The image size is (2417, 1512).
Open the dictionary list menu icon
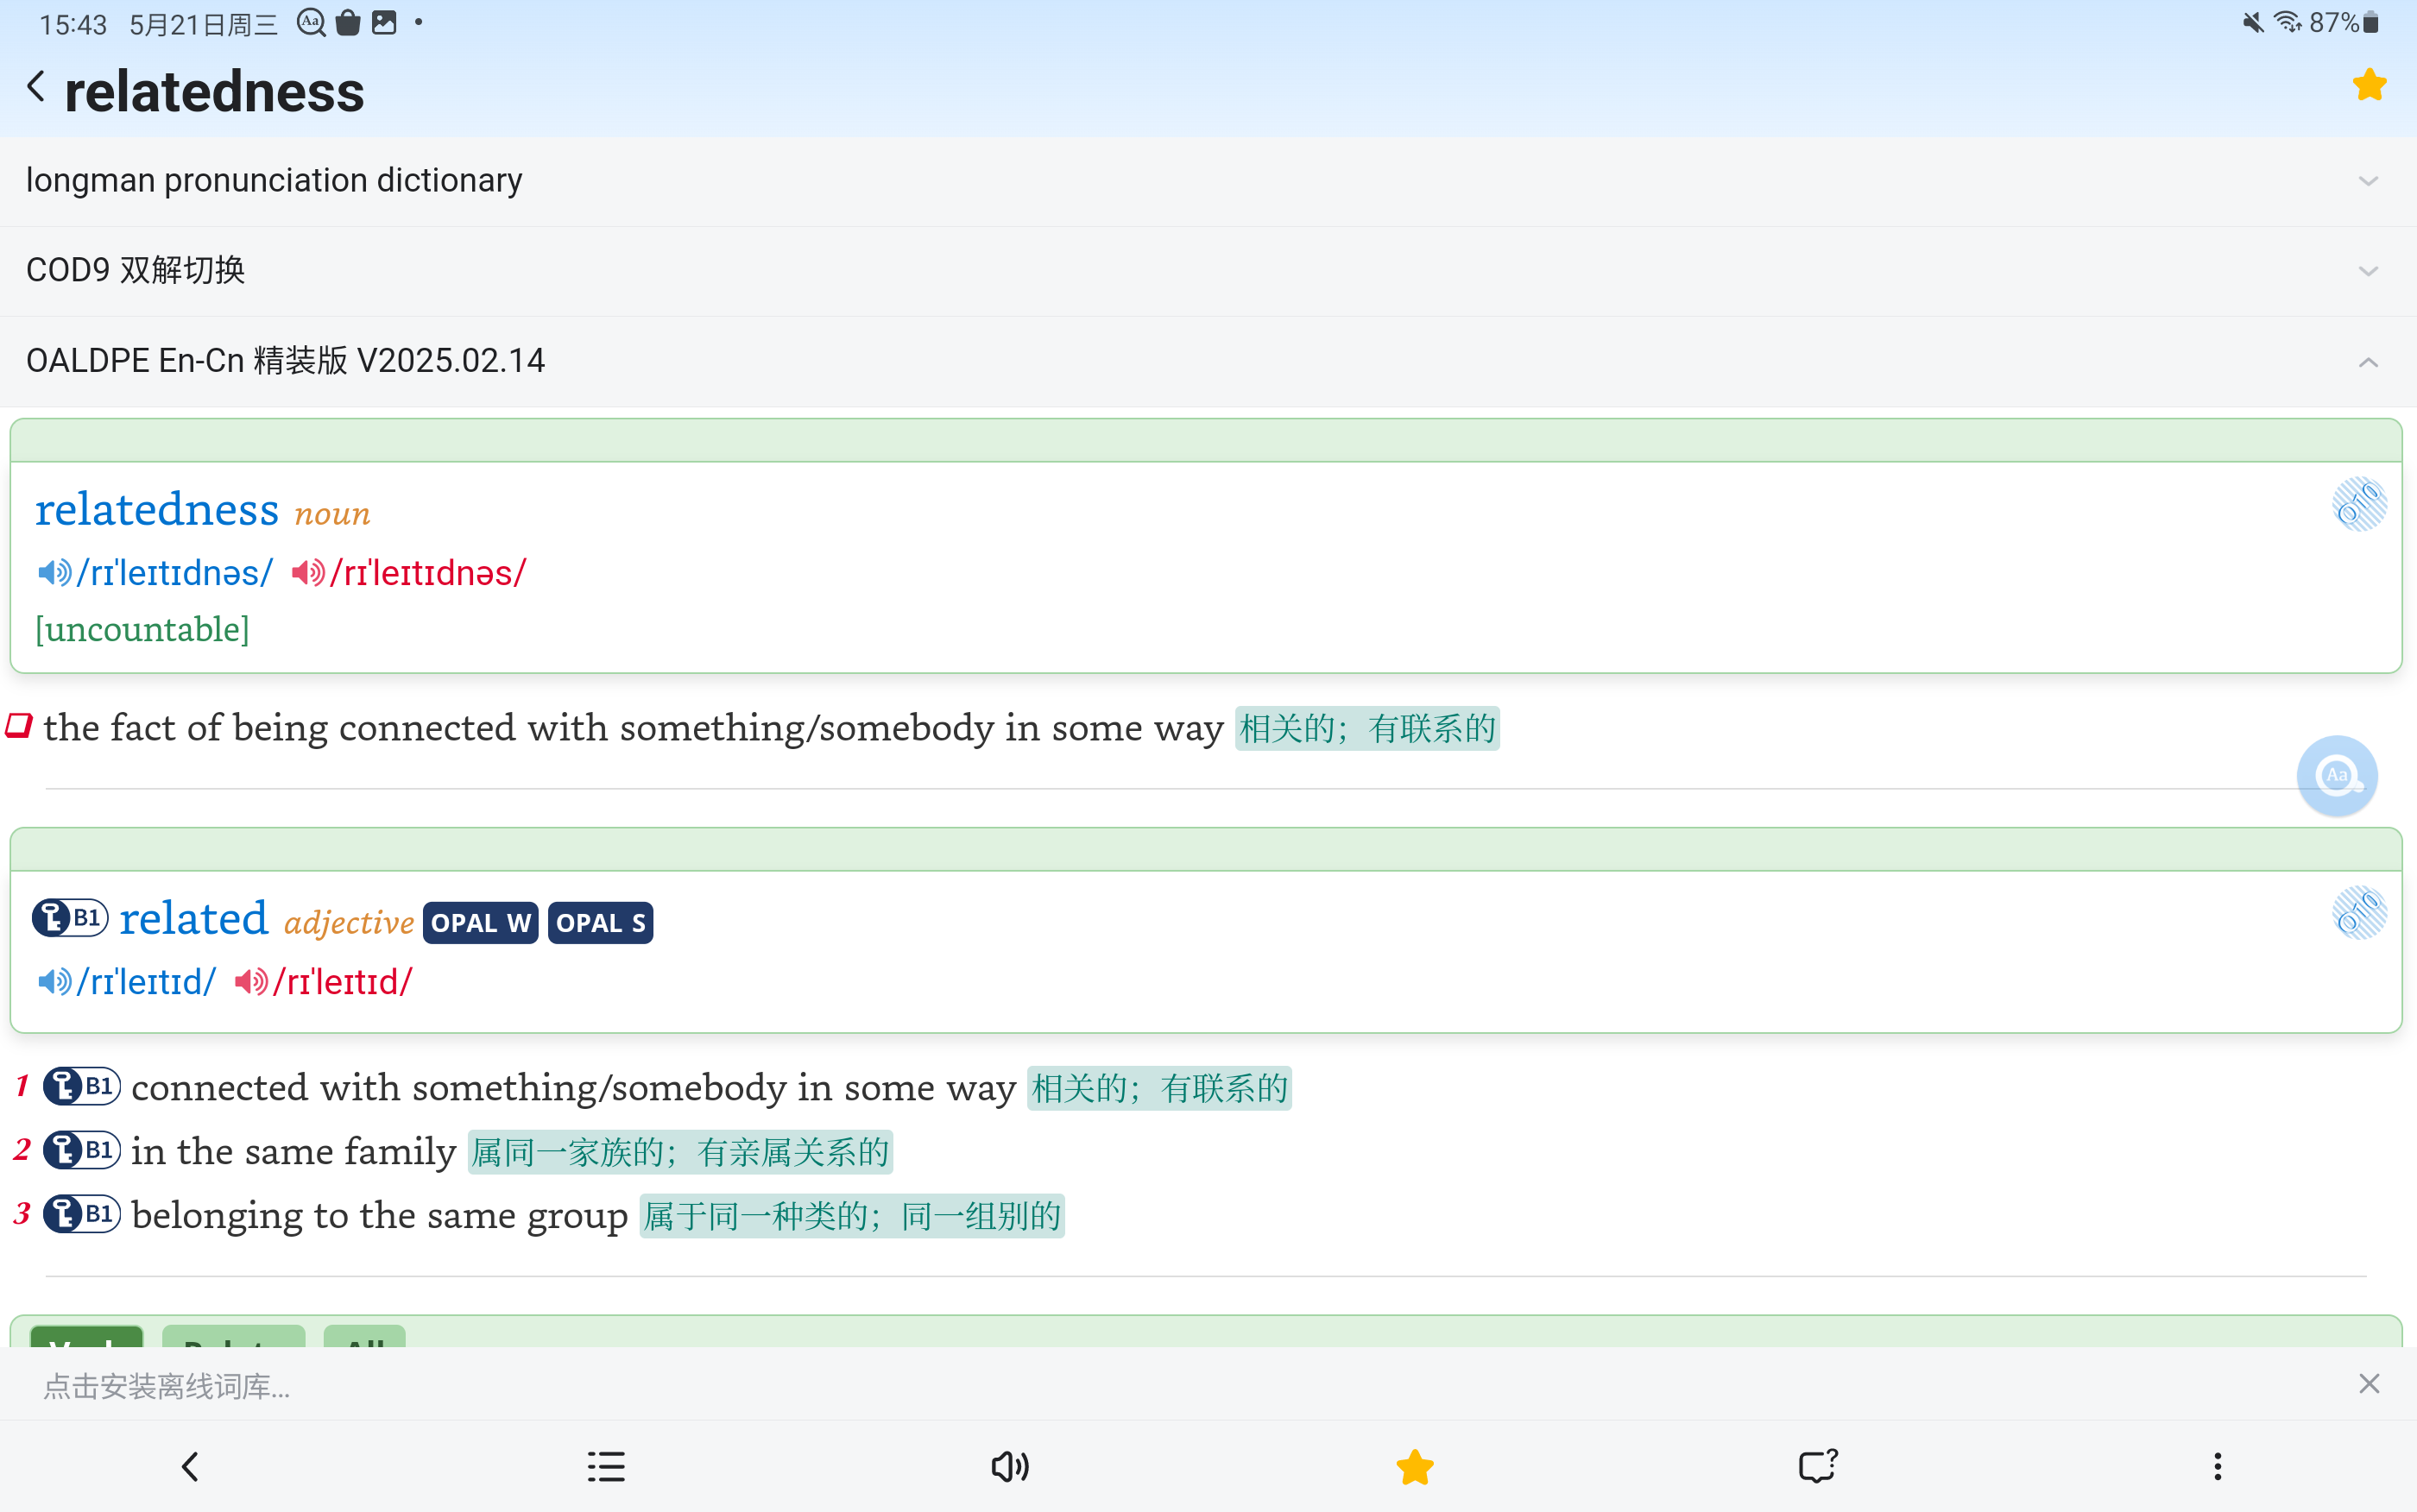[x=606, y=1467]
